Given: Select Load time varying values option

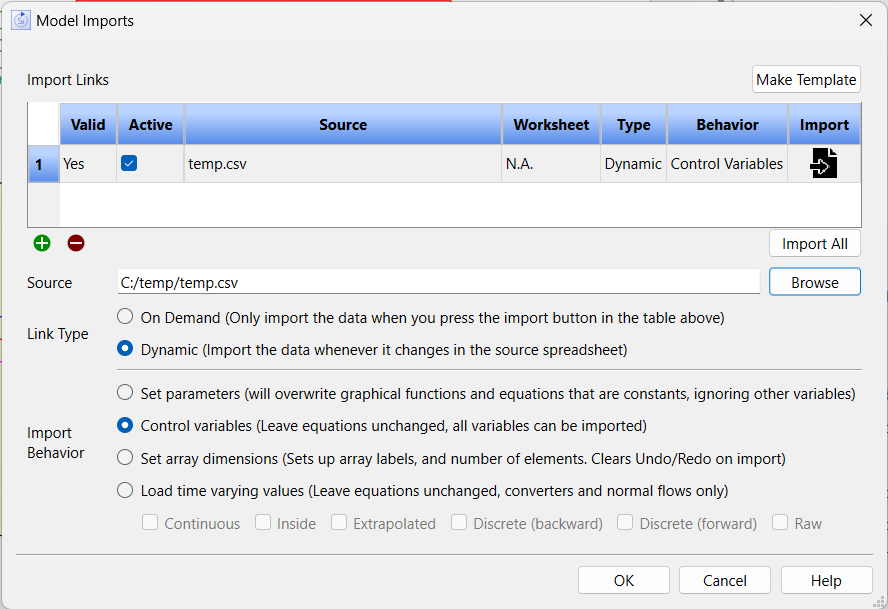Looking at the screenshot, I should tap(125, 490).
